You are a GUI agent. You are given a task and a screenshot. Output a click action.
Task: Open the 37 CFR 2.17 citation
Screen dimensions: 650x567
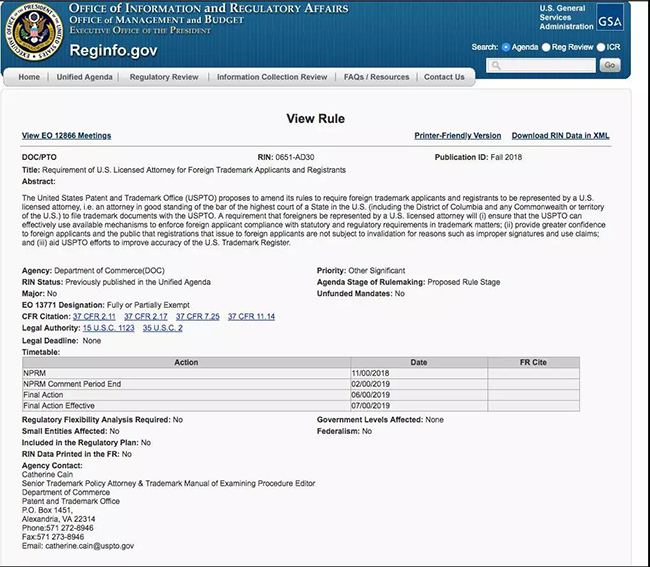pyautogui.click(x=146, y=317)
